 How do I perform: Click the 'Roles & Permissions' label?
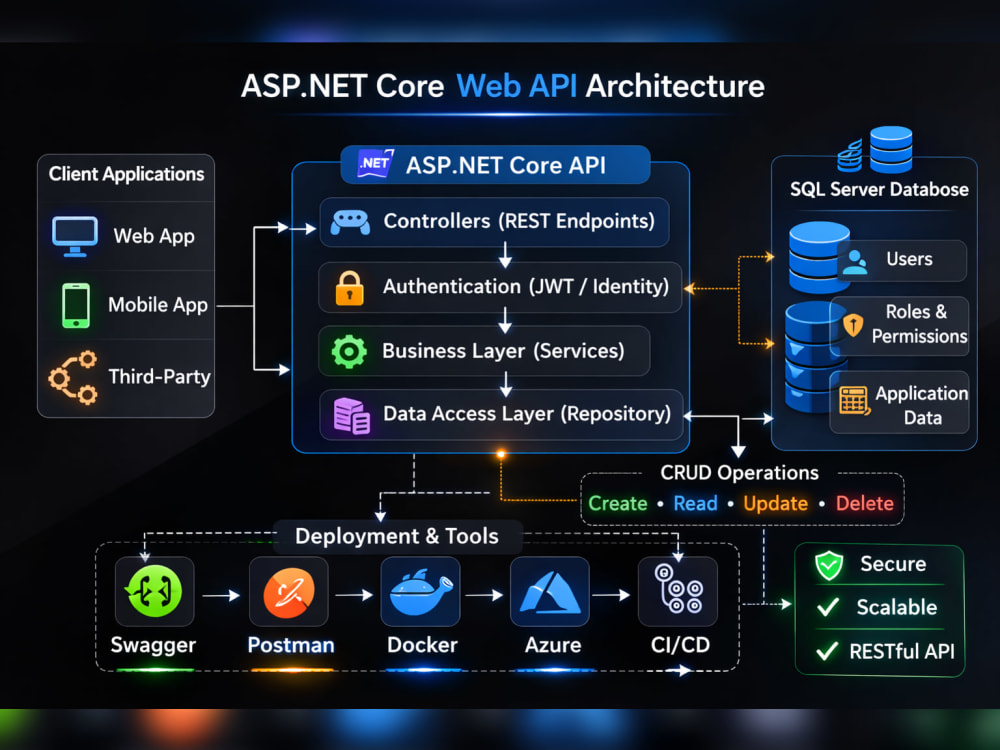click(x=918, y=324)
